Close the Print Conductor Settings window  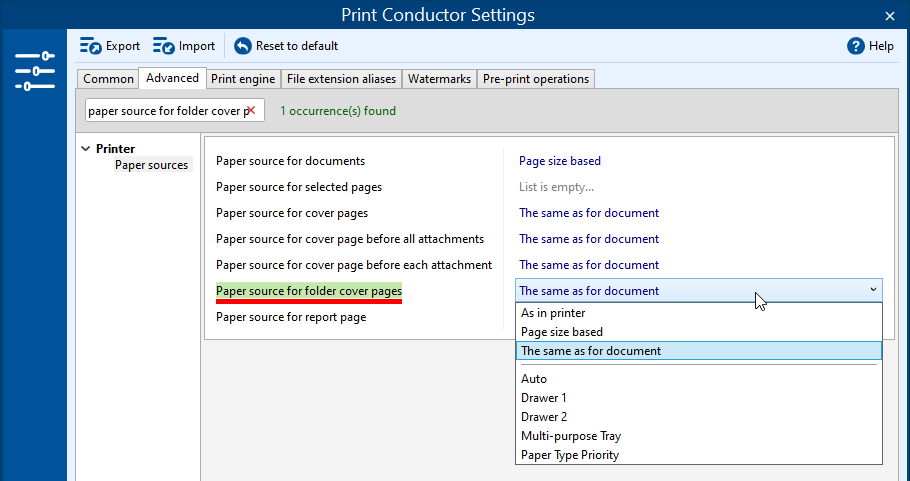(890, 15)
